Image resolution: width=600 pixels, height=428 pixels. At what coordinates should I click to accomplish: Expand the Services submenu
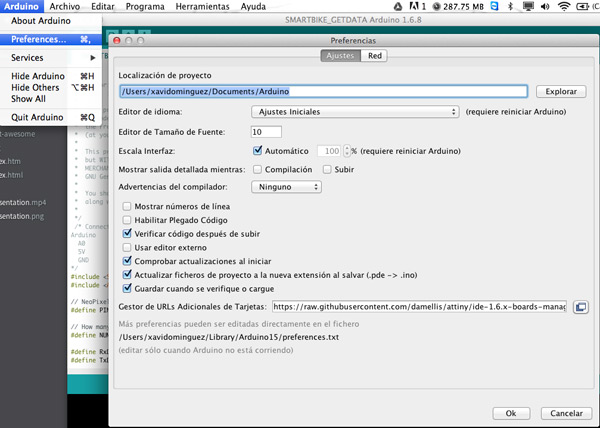tap(51, 58)
